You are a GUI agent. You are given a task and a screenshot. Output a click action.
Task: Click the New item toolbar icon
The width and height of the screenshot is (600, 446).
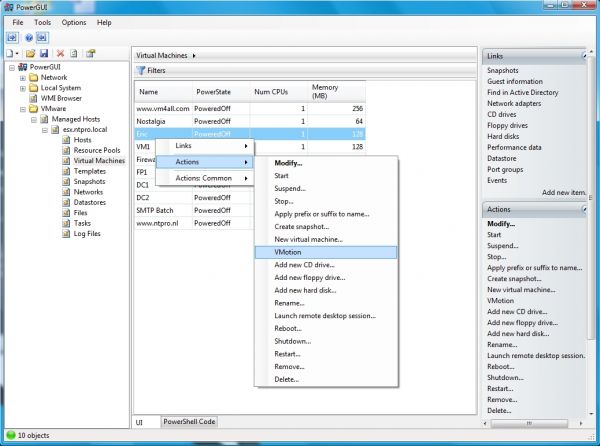click(10, 54)
